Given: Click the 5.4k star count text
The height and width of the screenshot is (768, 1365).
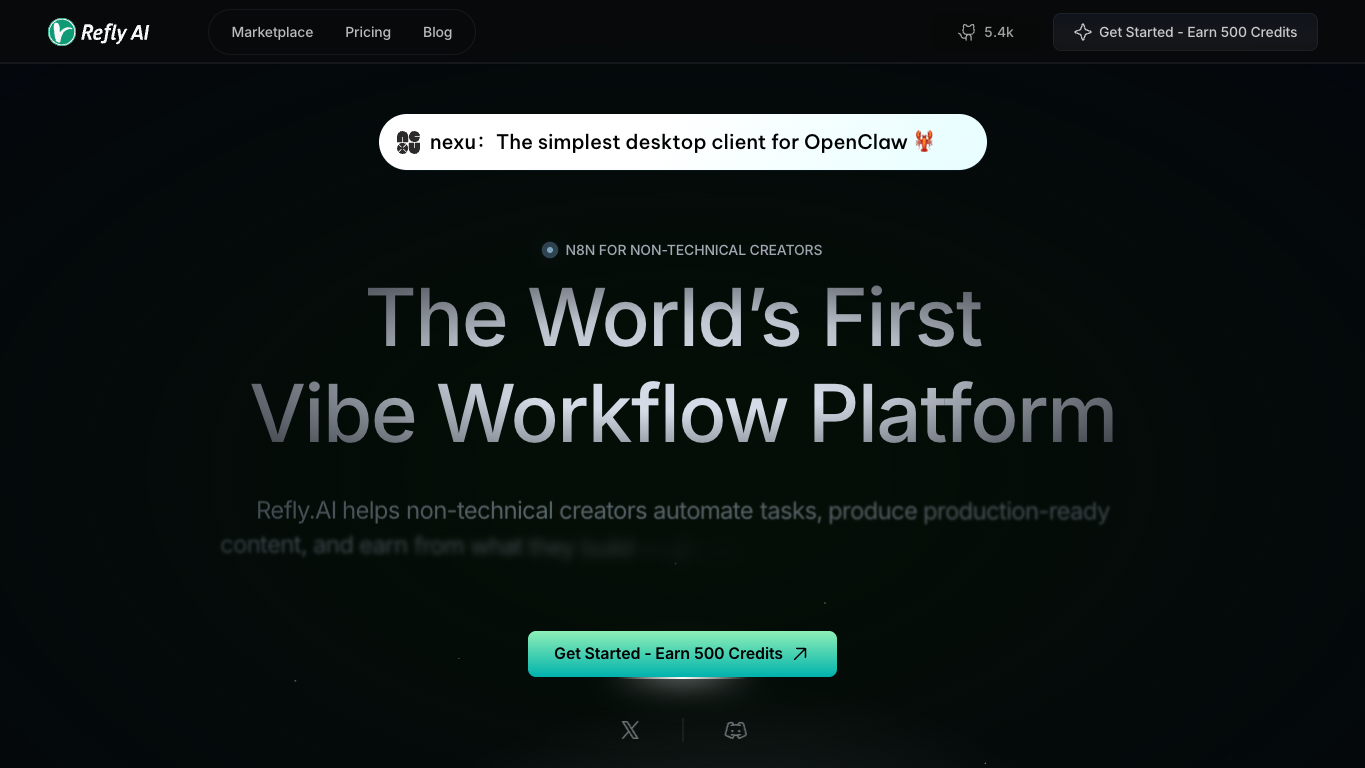Looking at the screenshot, I should [x=999, y=32].
